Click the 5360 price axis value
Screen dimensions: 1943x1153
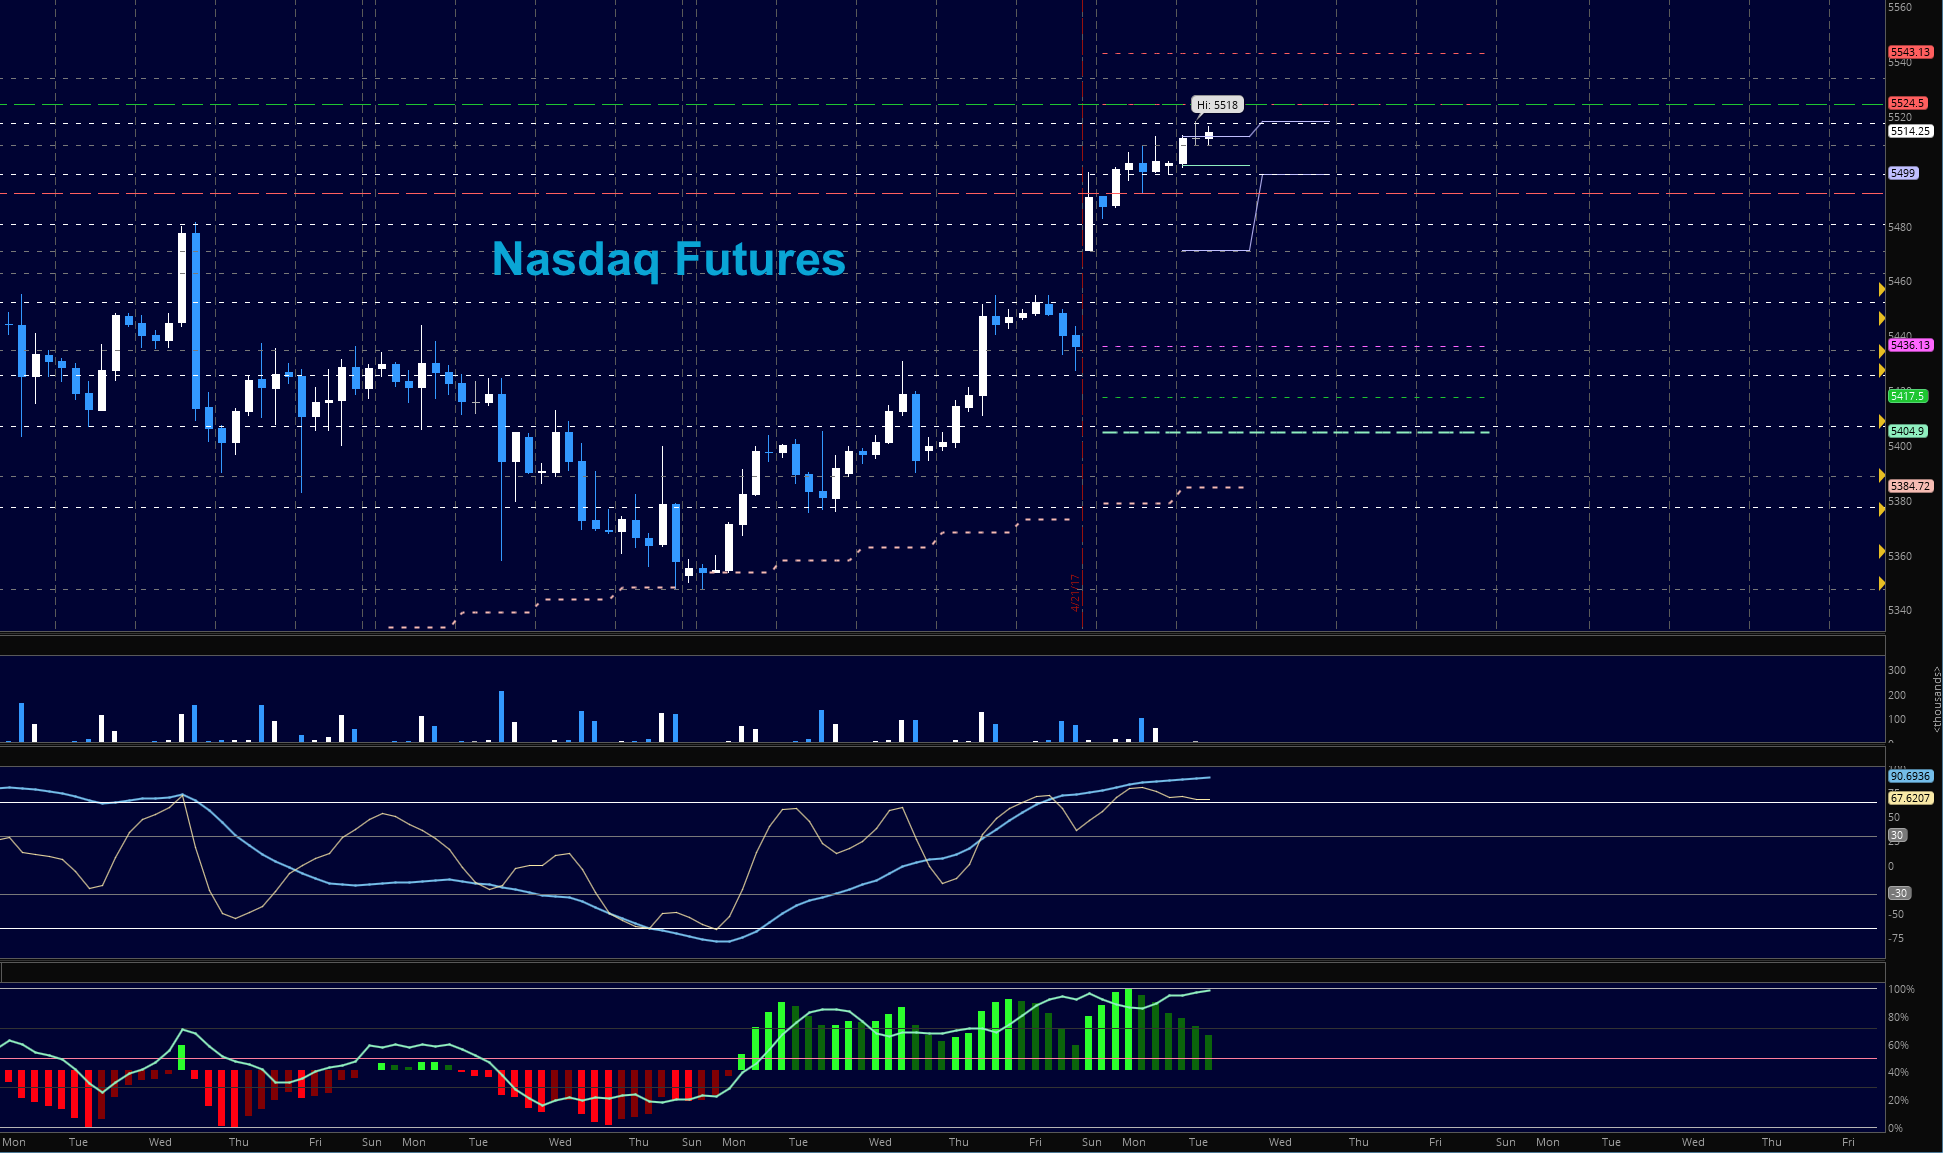tap(1899, 556)
